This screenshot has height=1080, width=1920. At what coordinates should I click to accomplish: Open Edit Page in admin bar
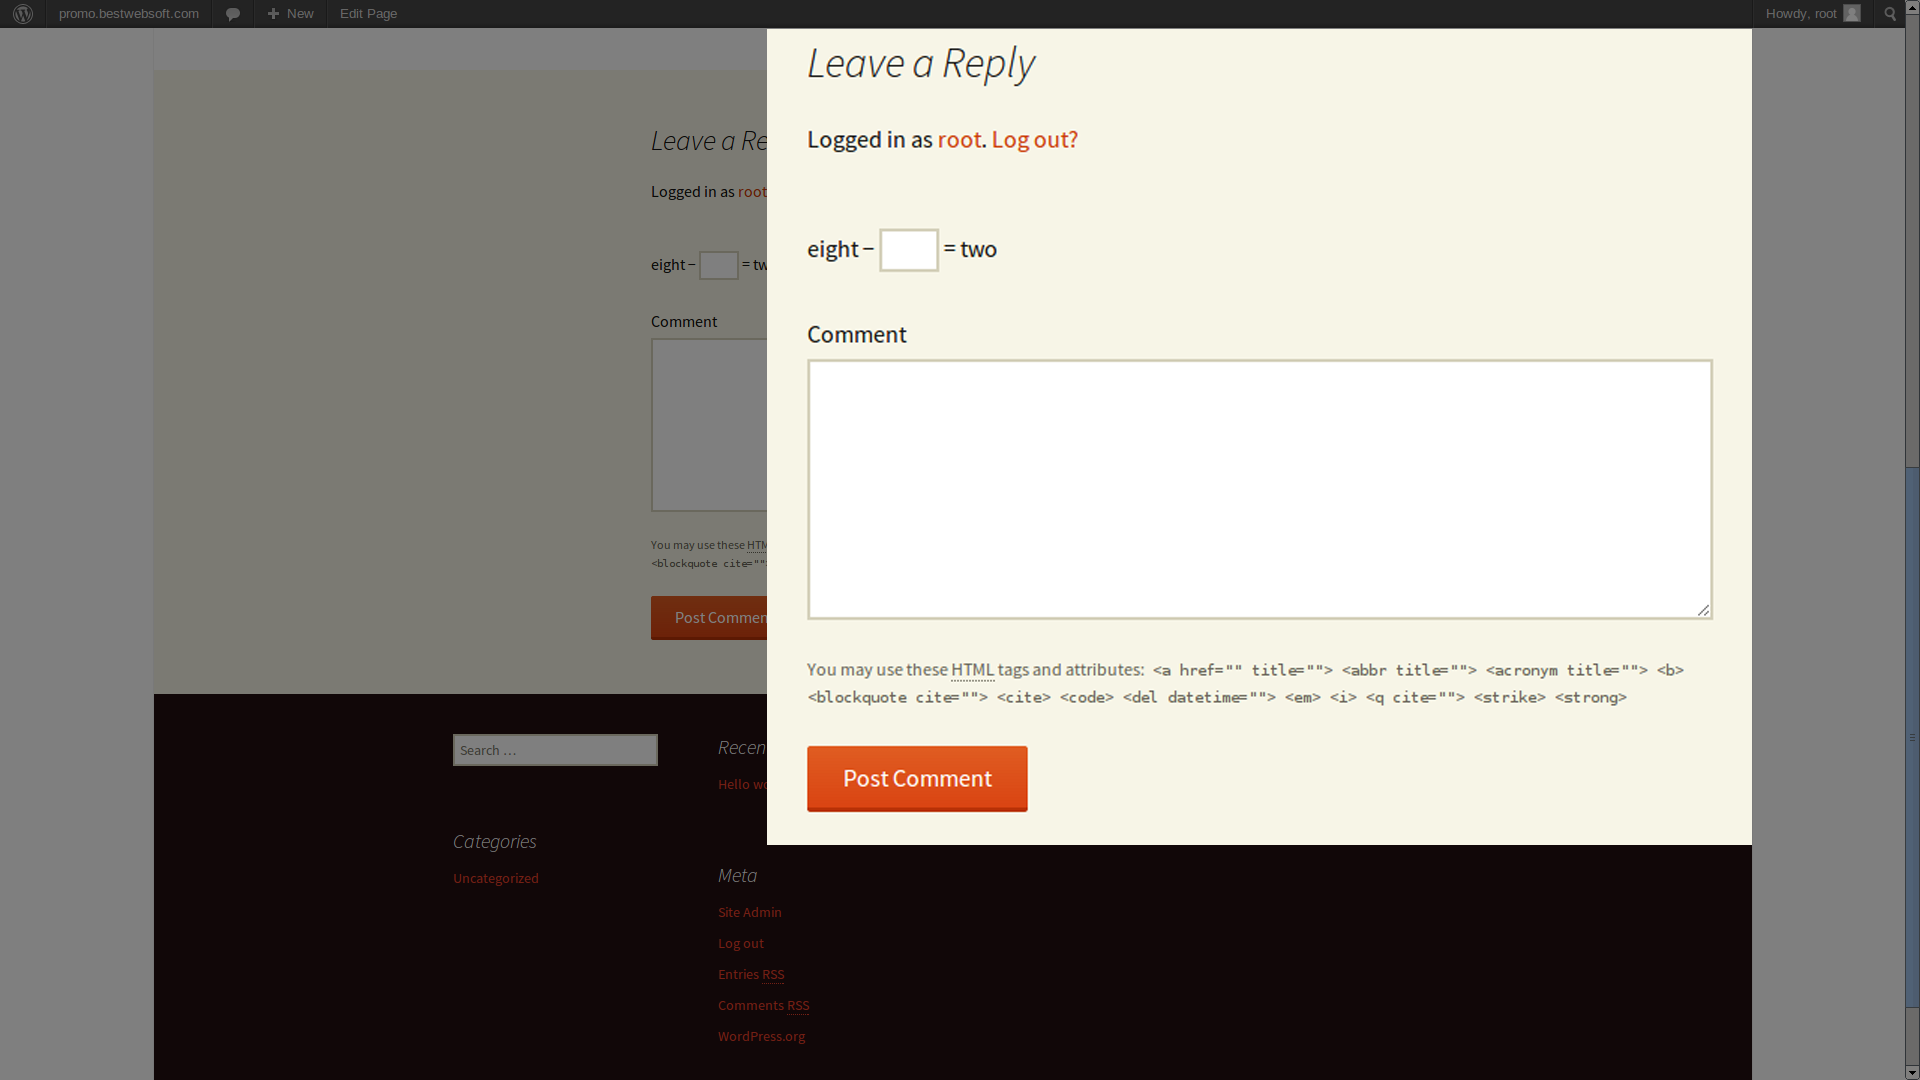[x=368, y=13]
